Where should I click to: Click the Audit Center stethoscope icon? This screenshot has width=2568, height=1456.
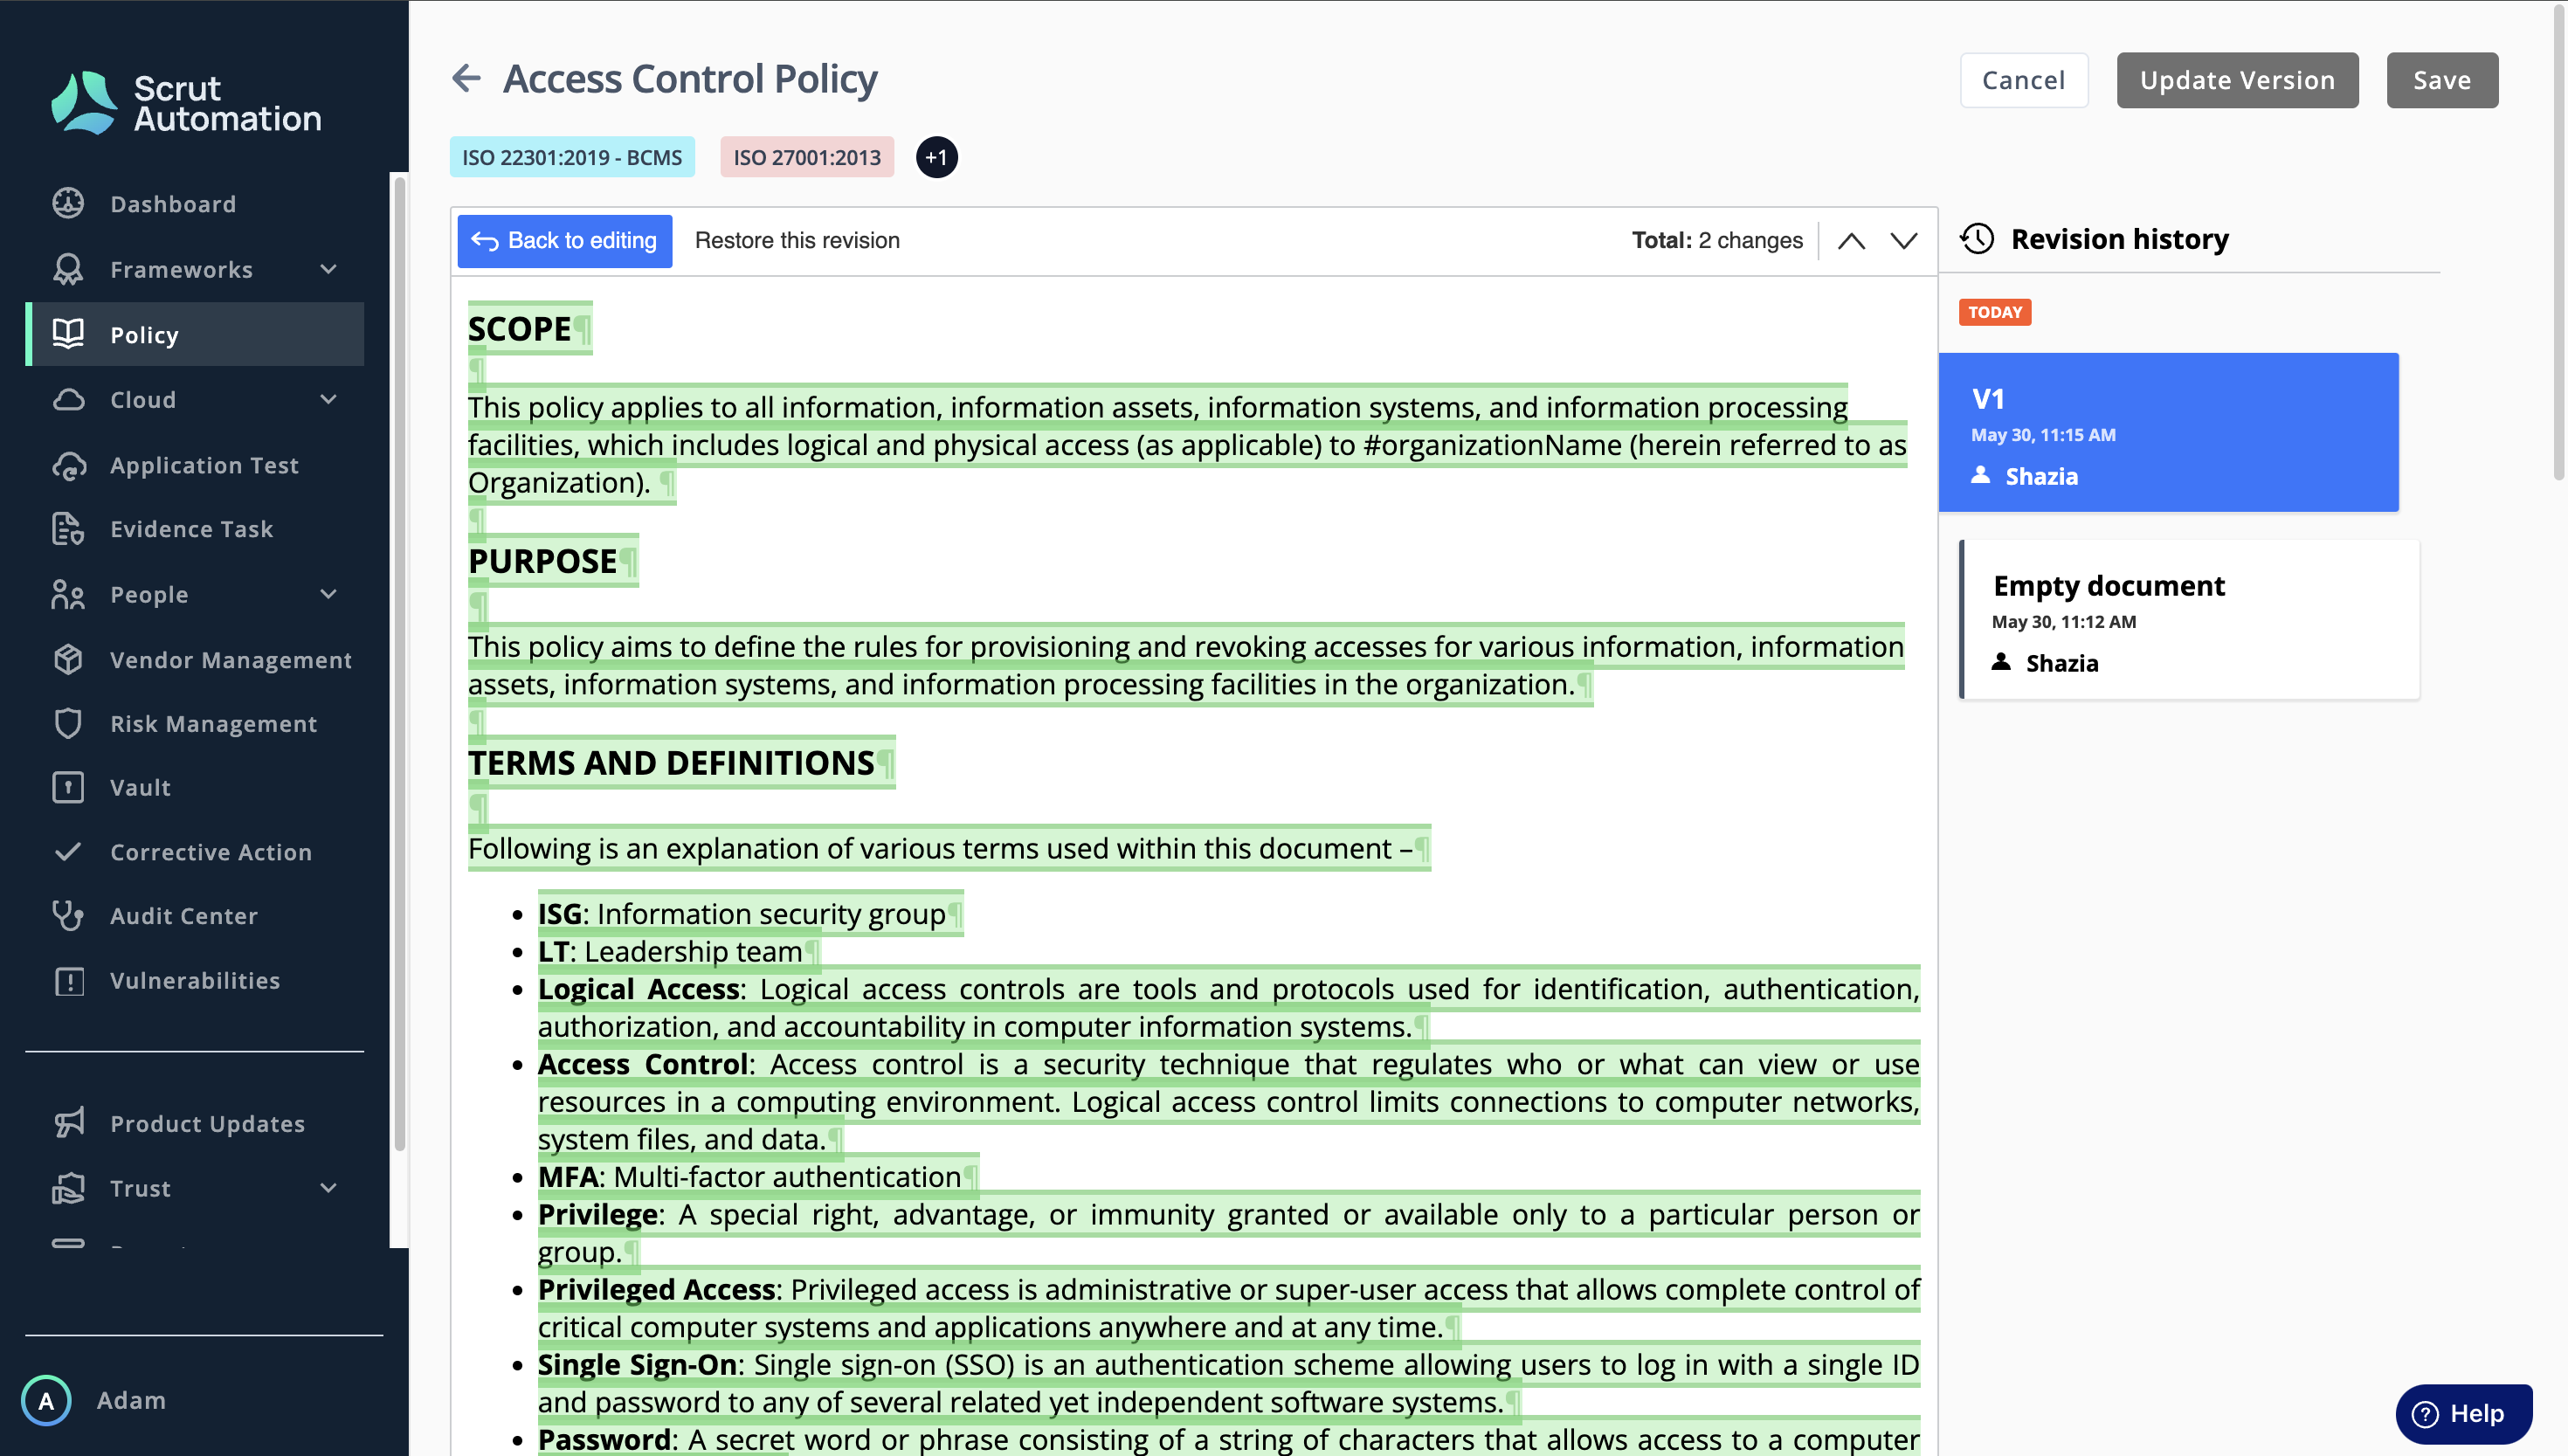[68, 915]
